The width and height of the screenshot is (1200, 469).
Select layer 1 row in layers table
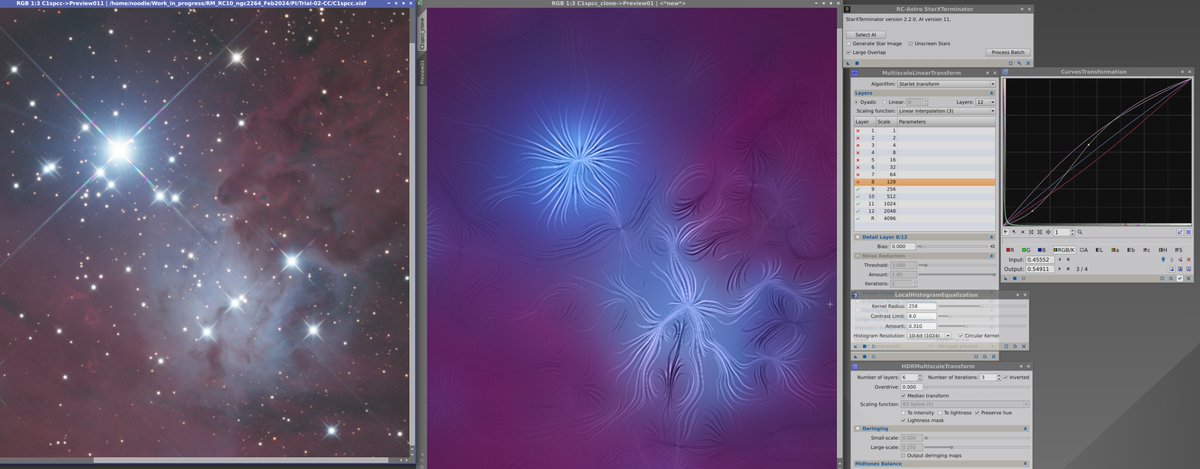925,131
